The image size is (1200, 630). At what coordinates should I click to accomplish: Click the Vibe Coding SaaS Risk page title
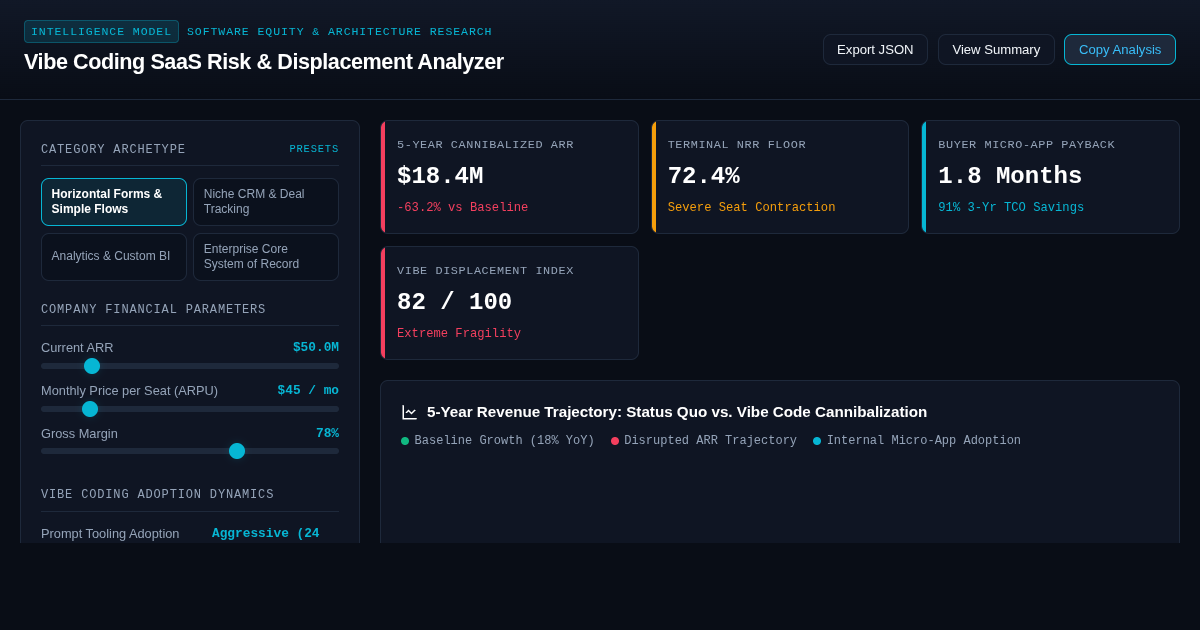(264, 62)
